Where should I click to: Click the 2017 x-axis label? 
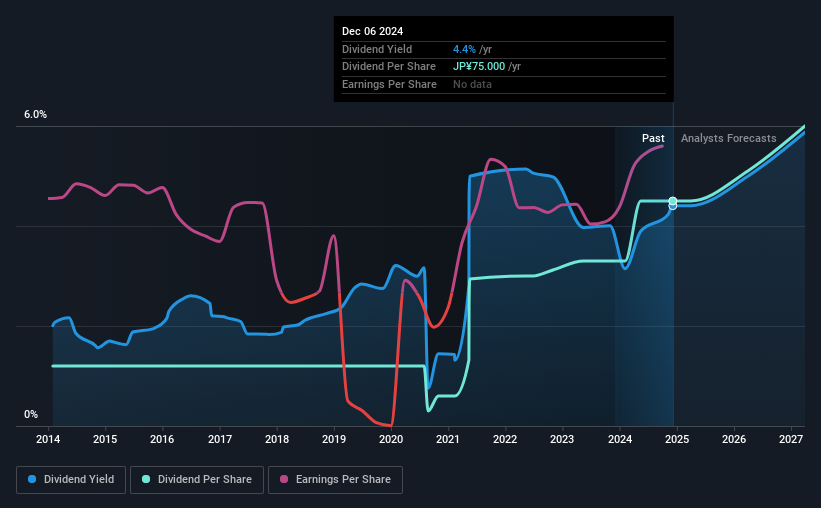[x=220, y=439]
